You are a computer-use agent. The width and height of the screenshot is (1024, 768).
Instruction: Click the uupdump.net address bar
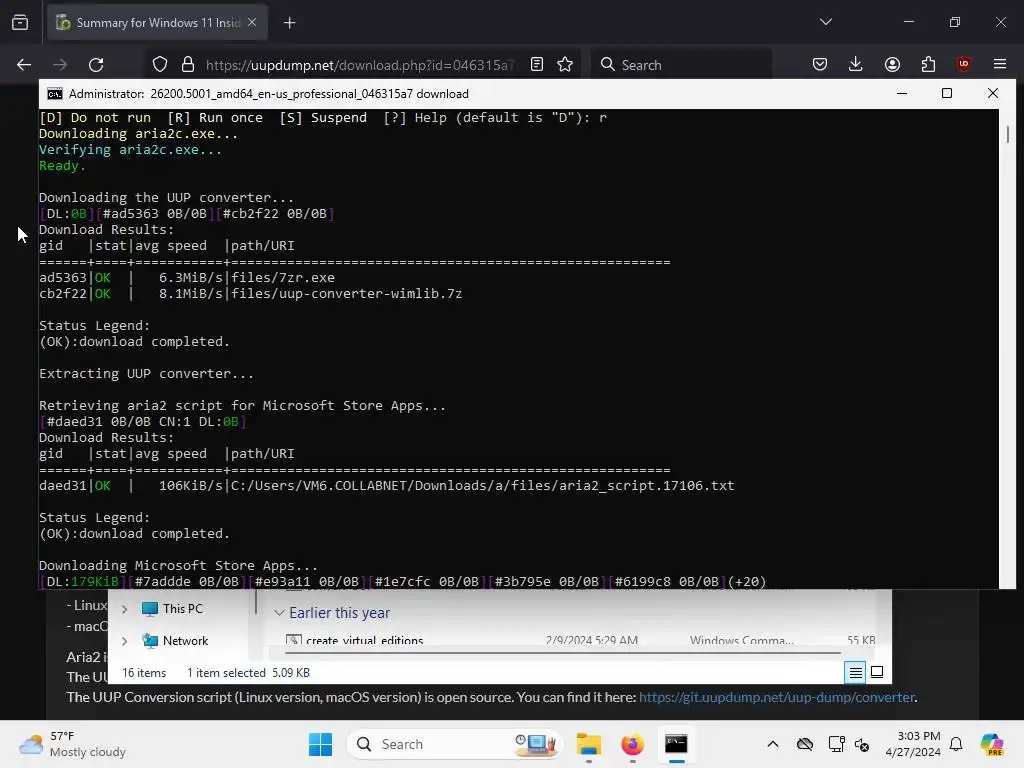360,65
